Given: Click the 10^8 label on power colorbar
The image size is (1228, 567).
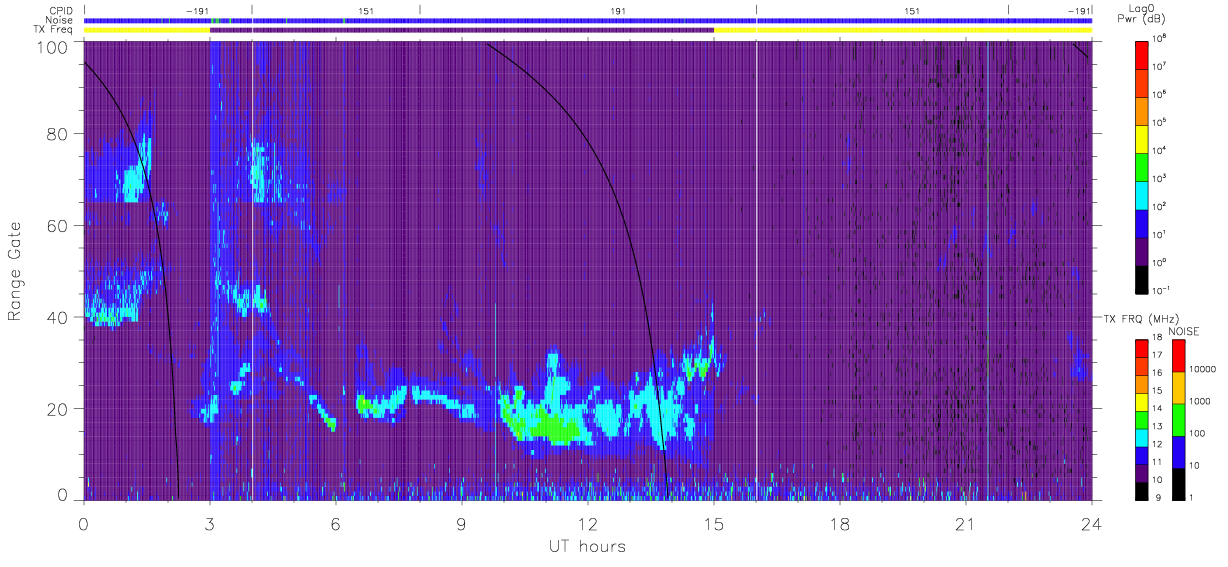Looking at the screenshot, I should [1159, 39].
